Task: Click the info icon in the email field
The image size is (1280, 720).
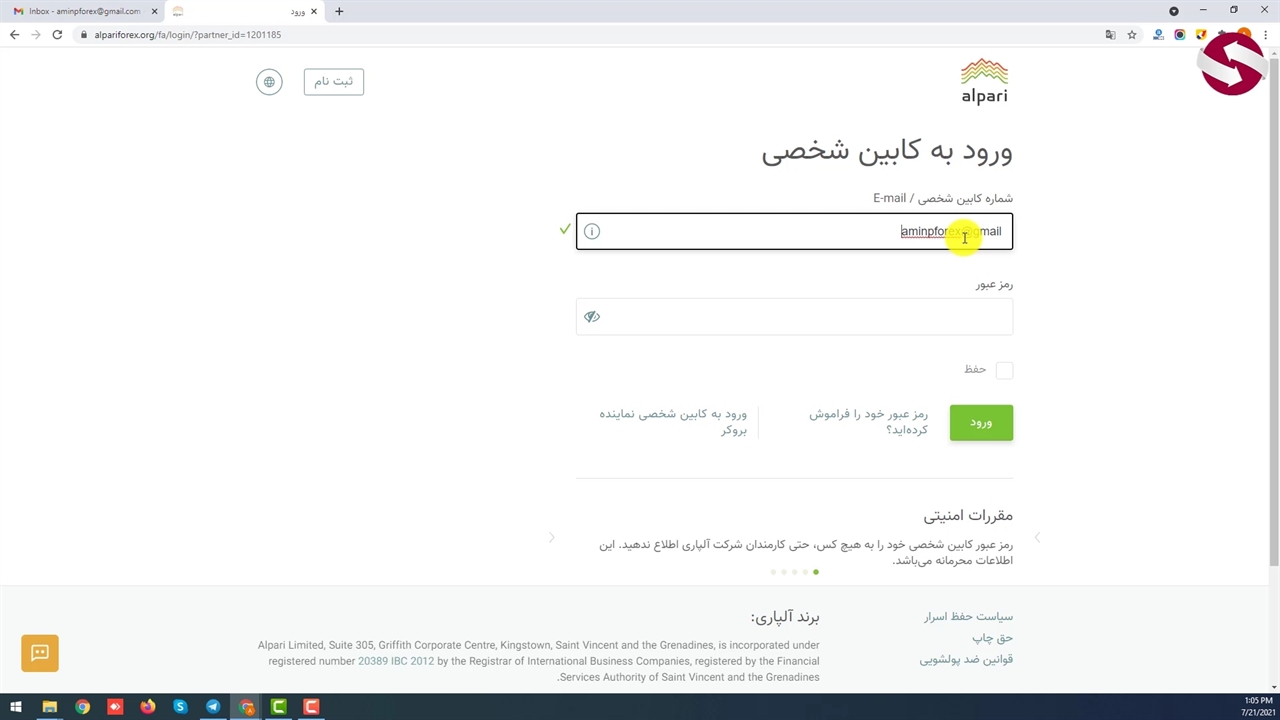Action: tap(592, 232)
